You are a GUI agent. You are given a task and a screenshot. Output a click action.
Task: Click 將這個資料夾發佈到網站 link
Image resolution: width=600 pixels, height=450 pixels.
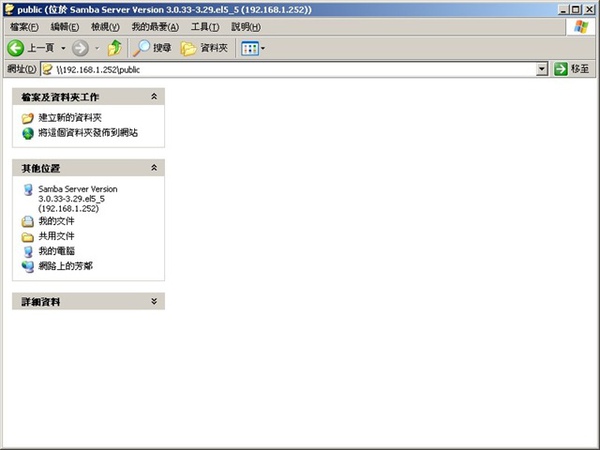pos(88,133)
